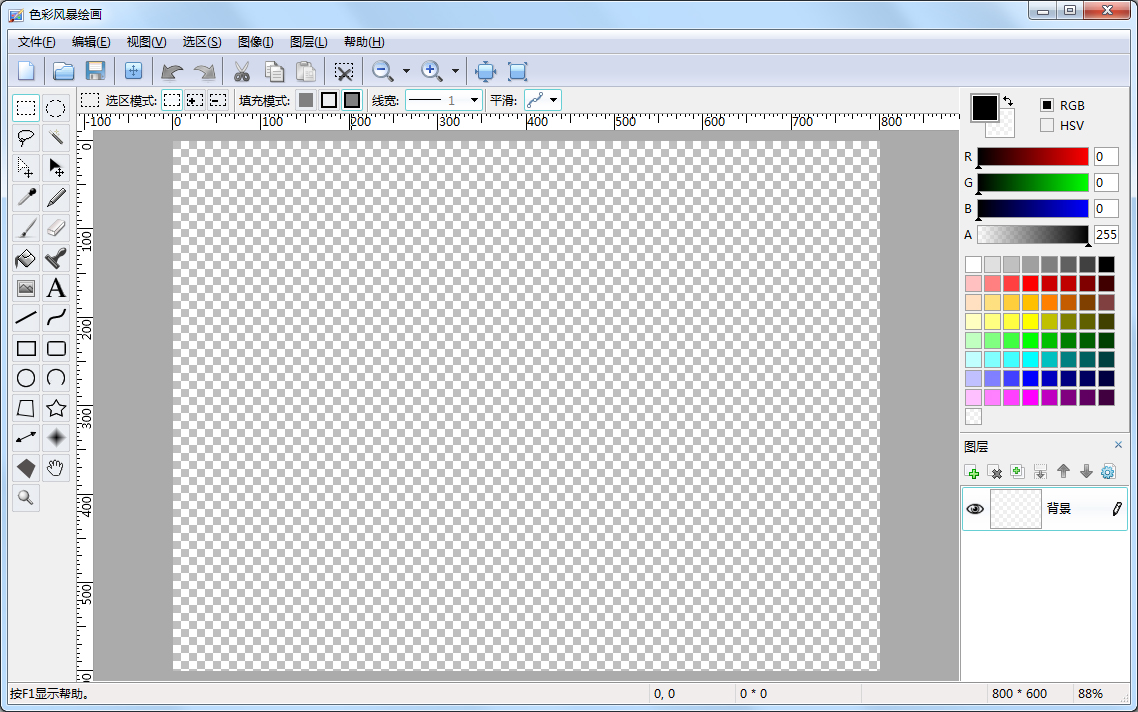This screenshot has height=712, width=1138.
Task: Pick the Star shape tool
Action: click(x=56, y=408)
